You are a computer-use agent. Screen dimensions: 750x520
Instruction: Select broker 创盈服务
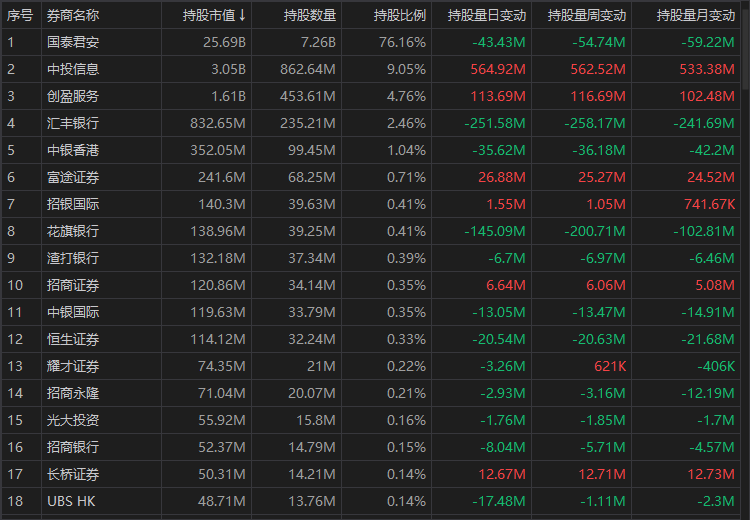(x=73, y=96)
